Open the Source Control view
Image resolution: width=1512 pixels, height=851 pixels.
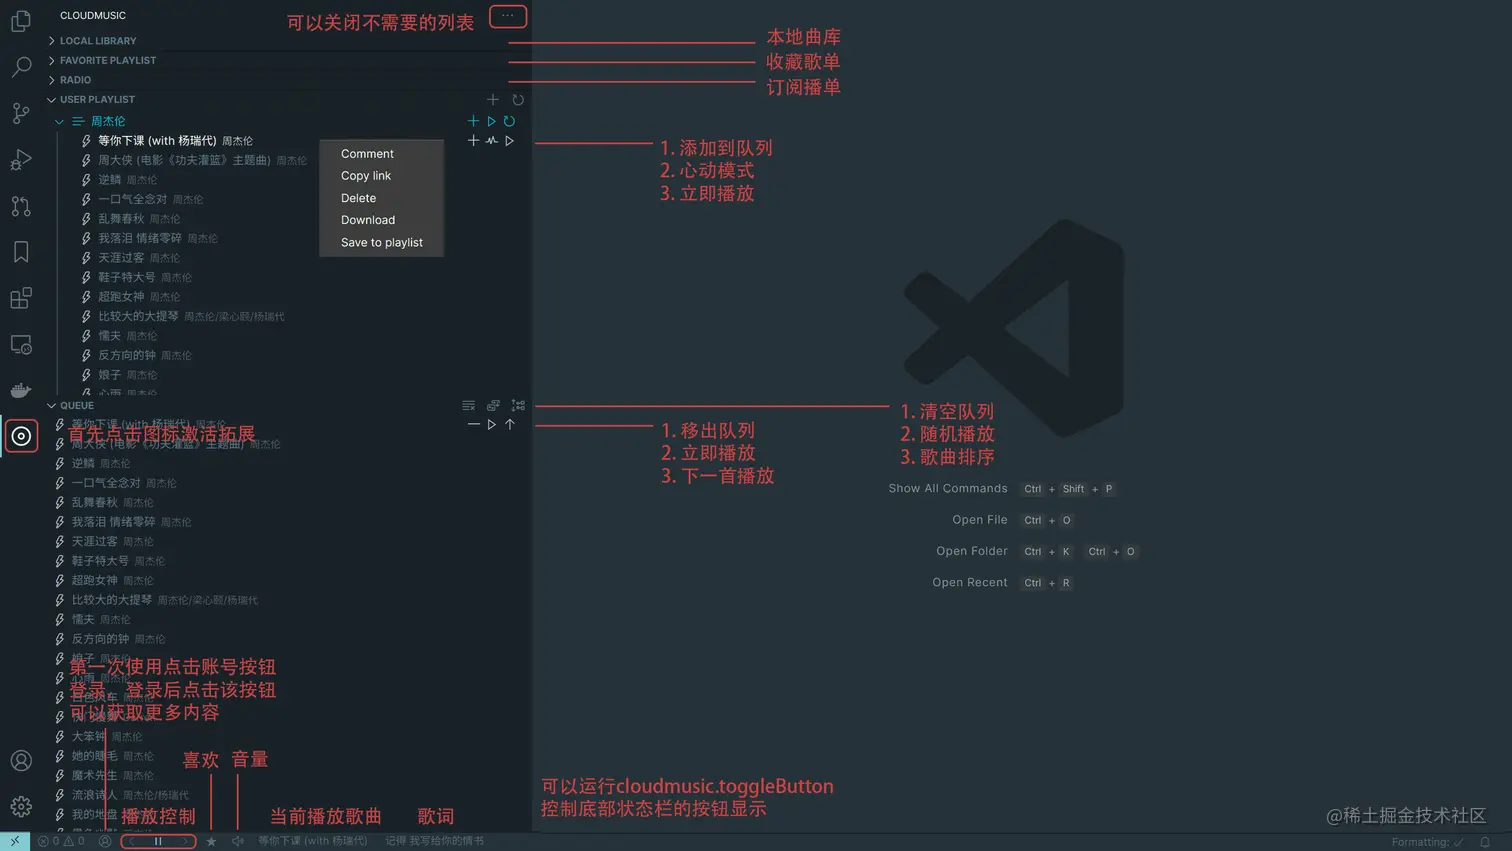tap(21, 113)
